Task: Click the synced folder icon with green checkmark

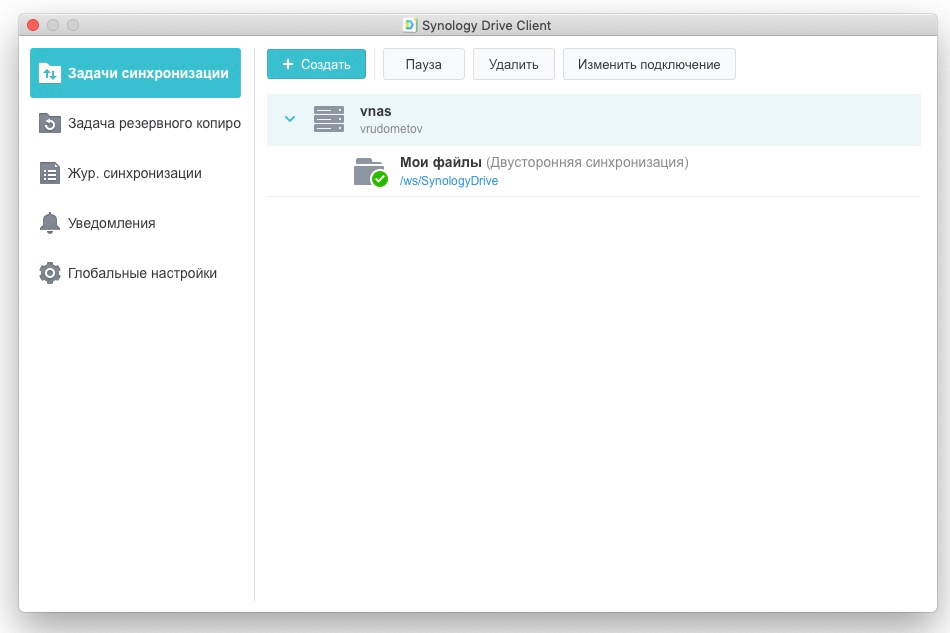Action: (369, 172)
